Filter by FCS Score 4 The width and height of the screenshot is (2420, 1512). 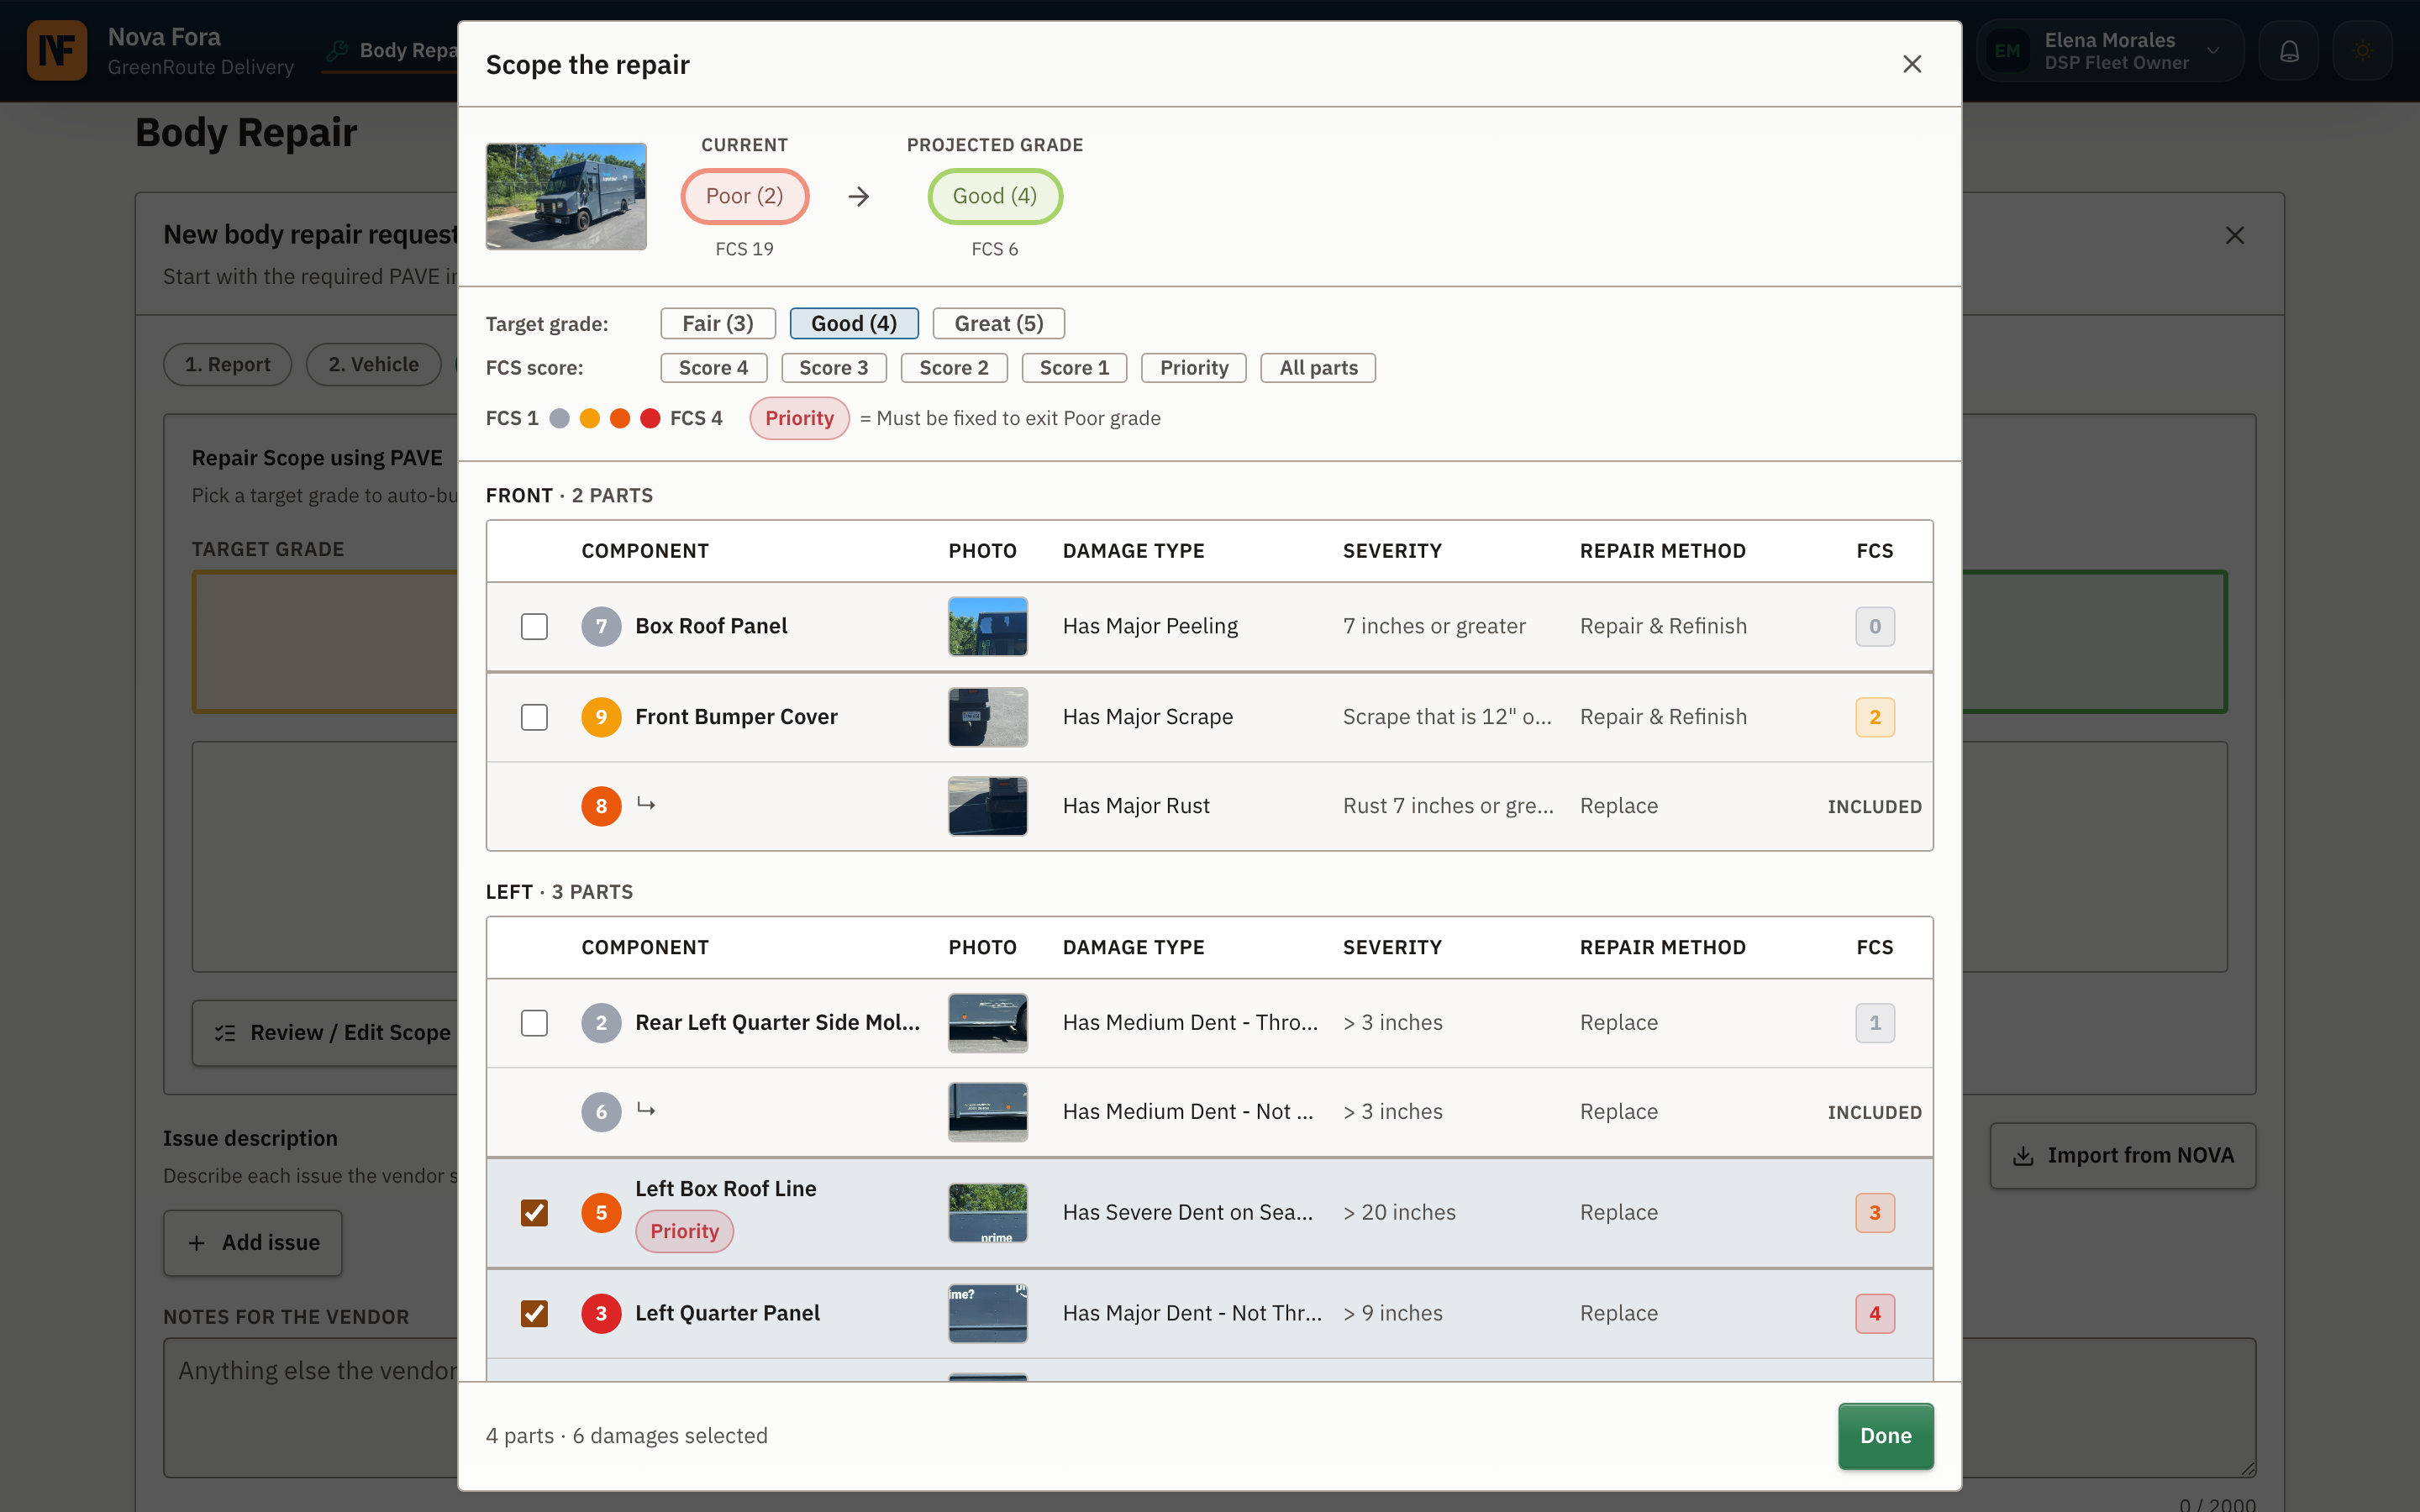(713, 368)
